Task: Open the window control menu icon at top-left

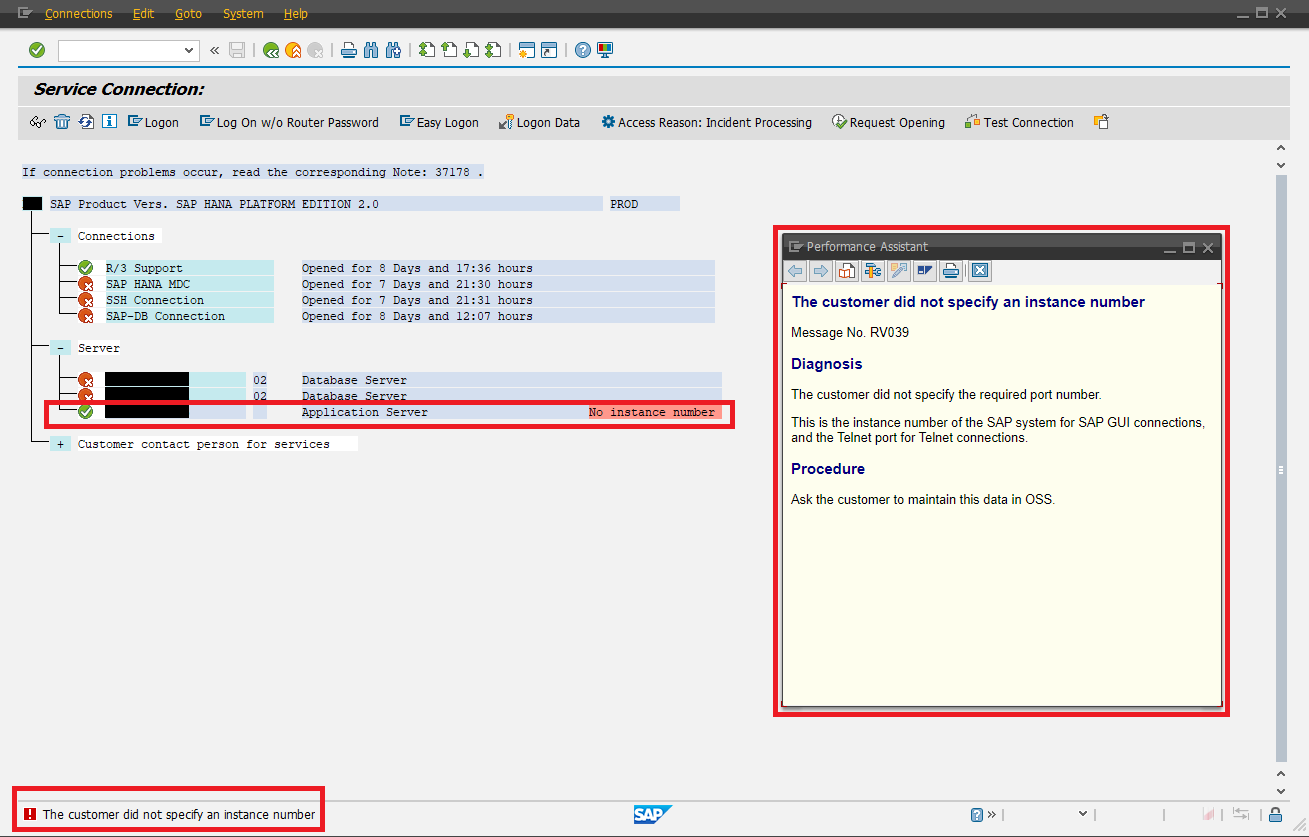Action: pyautogui.click(x=25, y=14)
